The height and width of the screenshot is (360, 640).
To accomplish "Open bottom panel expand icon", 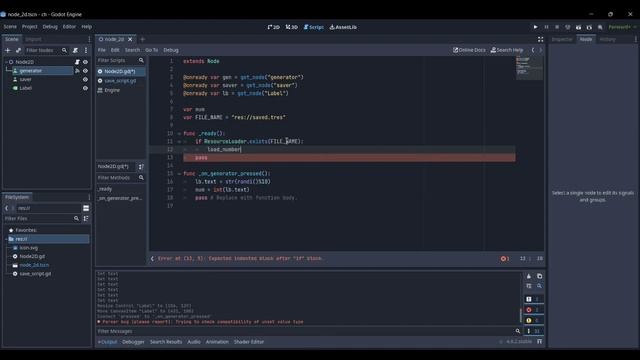I will pyautogui.click(x=540, y=342).
